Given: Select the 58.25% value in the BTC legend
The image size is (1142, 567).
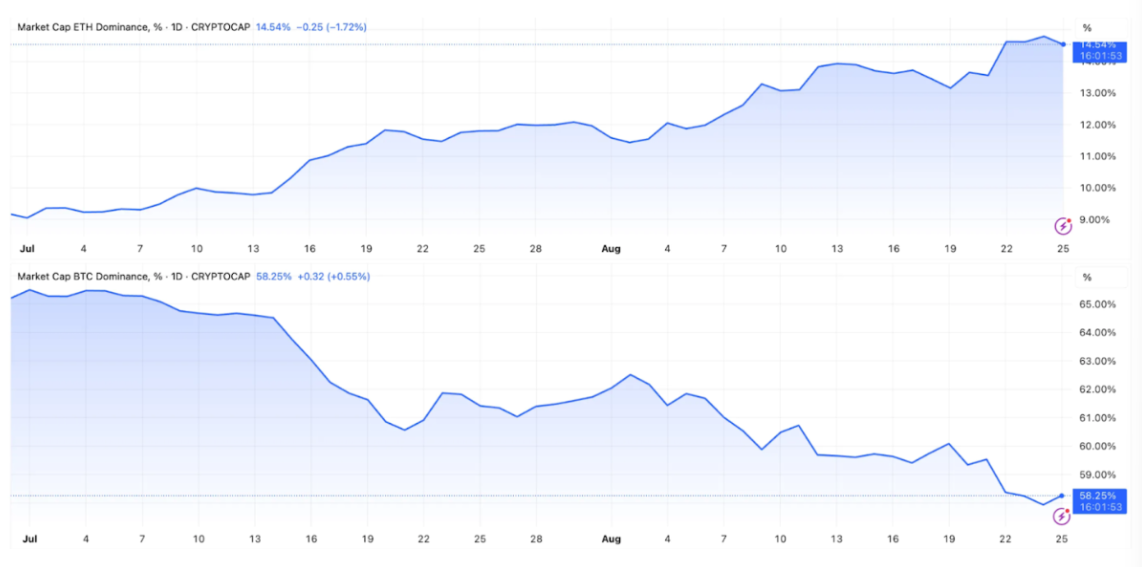Looking at the screenshot, I should (272, 276).
